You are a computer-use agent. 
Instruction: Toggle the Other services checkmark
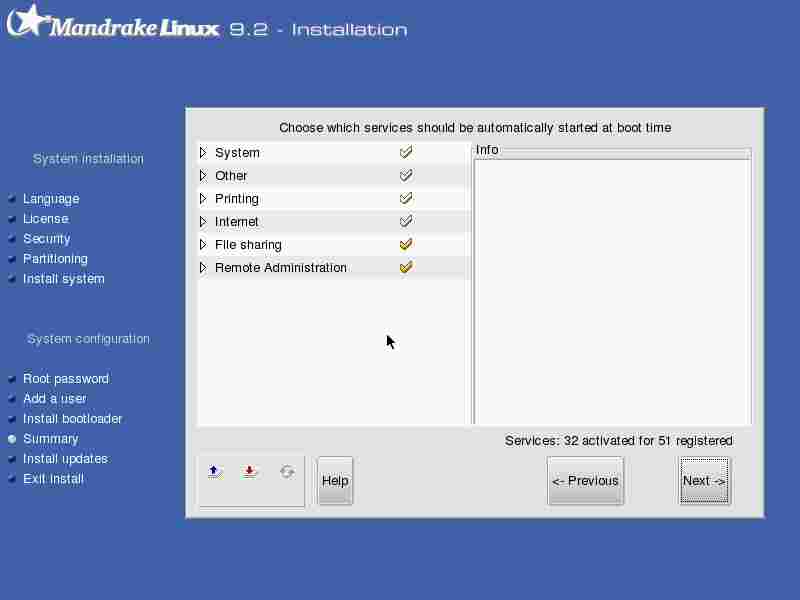point(406,176)
